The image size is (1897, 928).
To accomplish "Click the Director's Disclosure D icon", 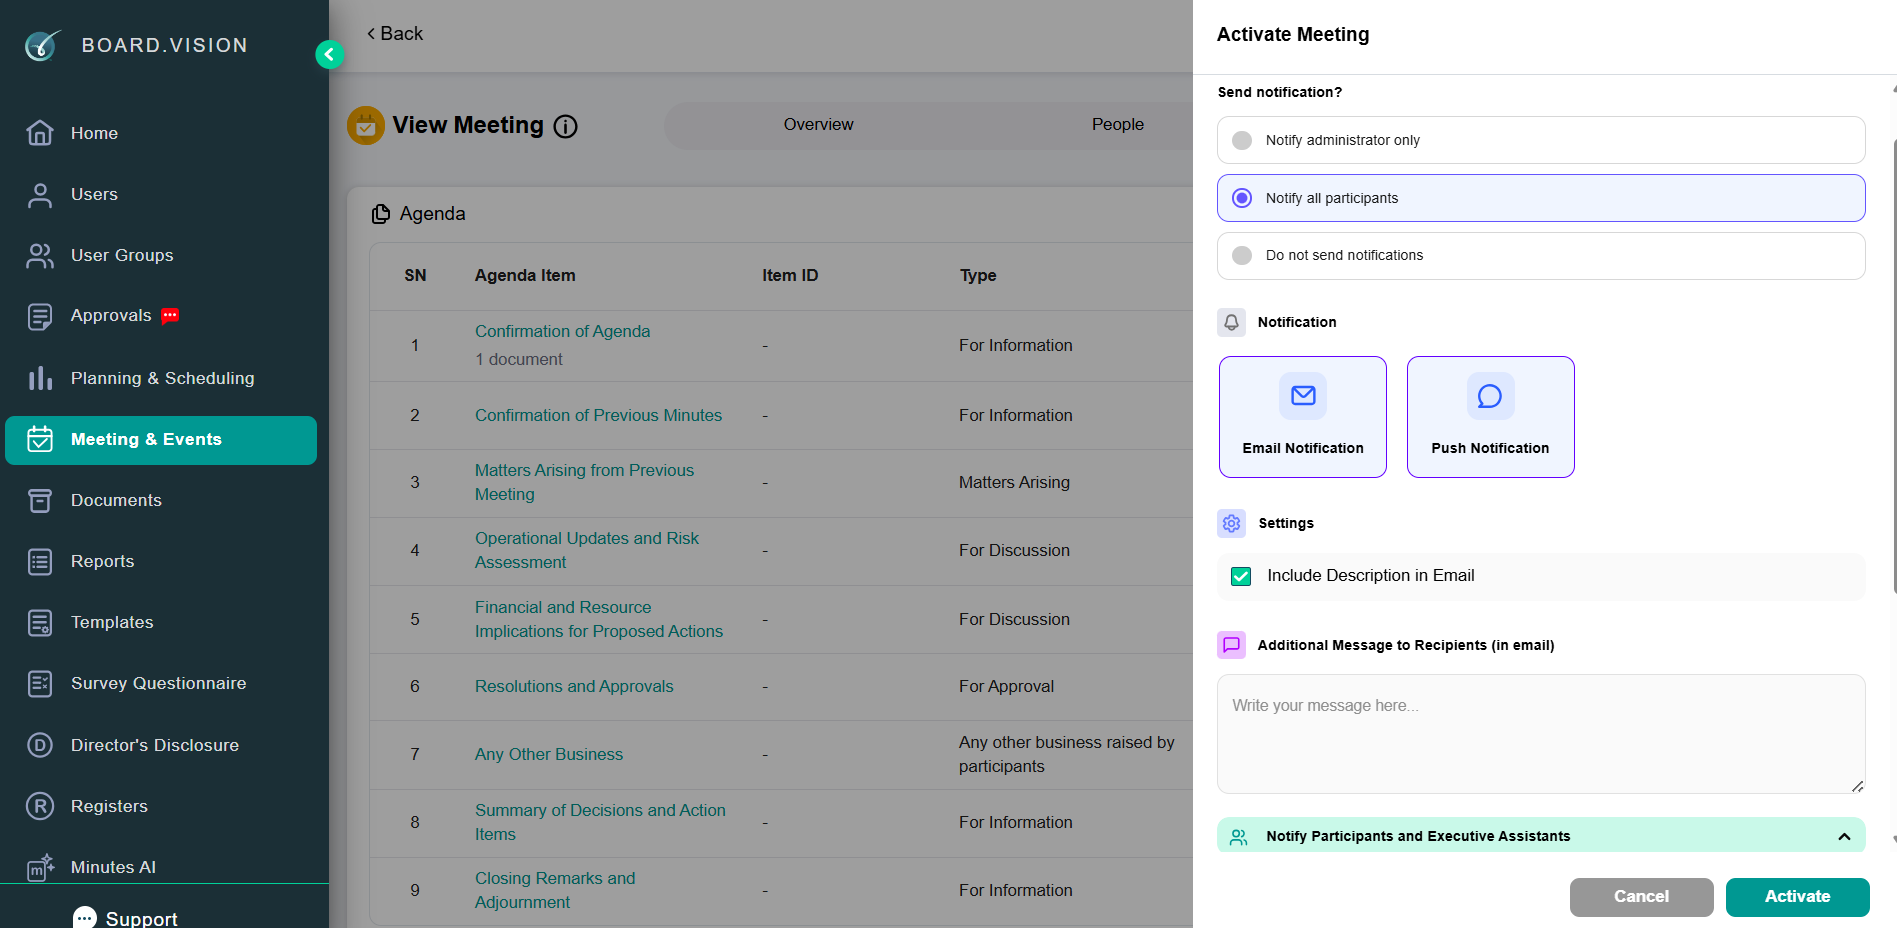I will coord(40,745).
